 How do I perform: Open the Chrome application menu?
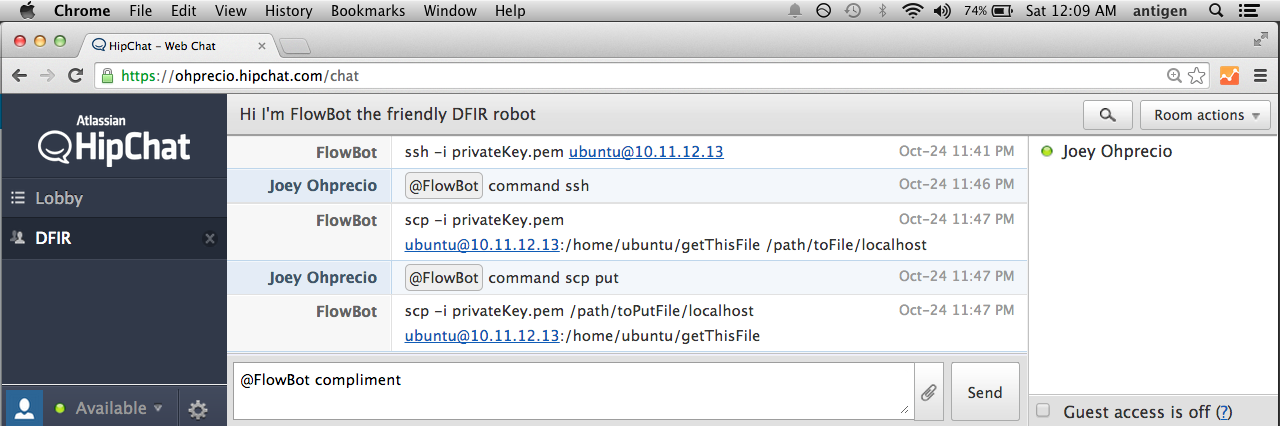pyautogui.click(x=82, y=11)
